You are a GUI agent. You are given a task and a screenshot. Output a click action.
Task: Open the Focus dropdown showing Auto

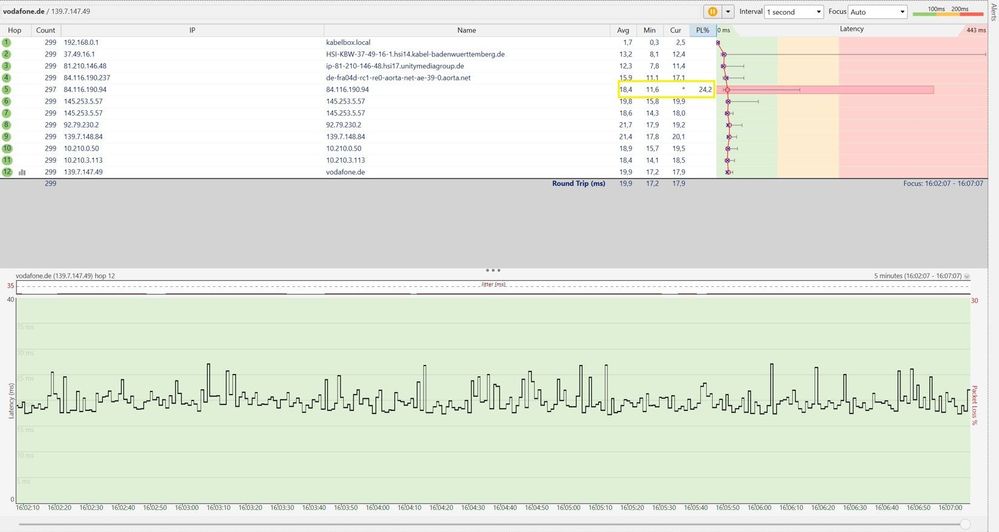[x=877, y=11]
